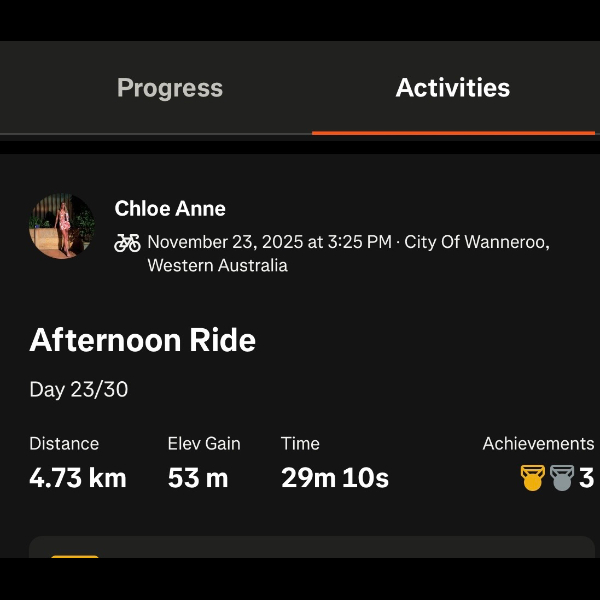Click the Distance stat label
The image size is (600, 600).
click(64, 443)
